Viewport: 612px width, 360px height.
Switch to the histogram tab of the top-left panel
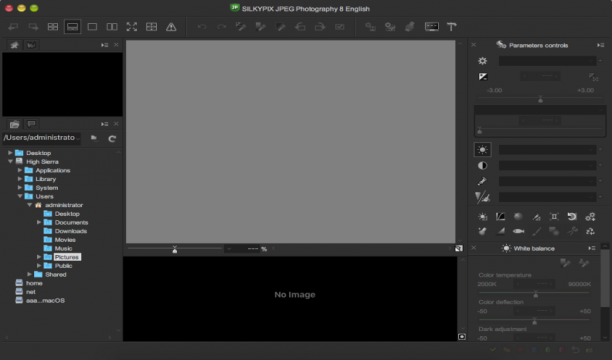31,45
